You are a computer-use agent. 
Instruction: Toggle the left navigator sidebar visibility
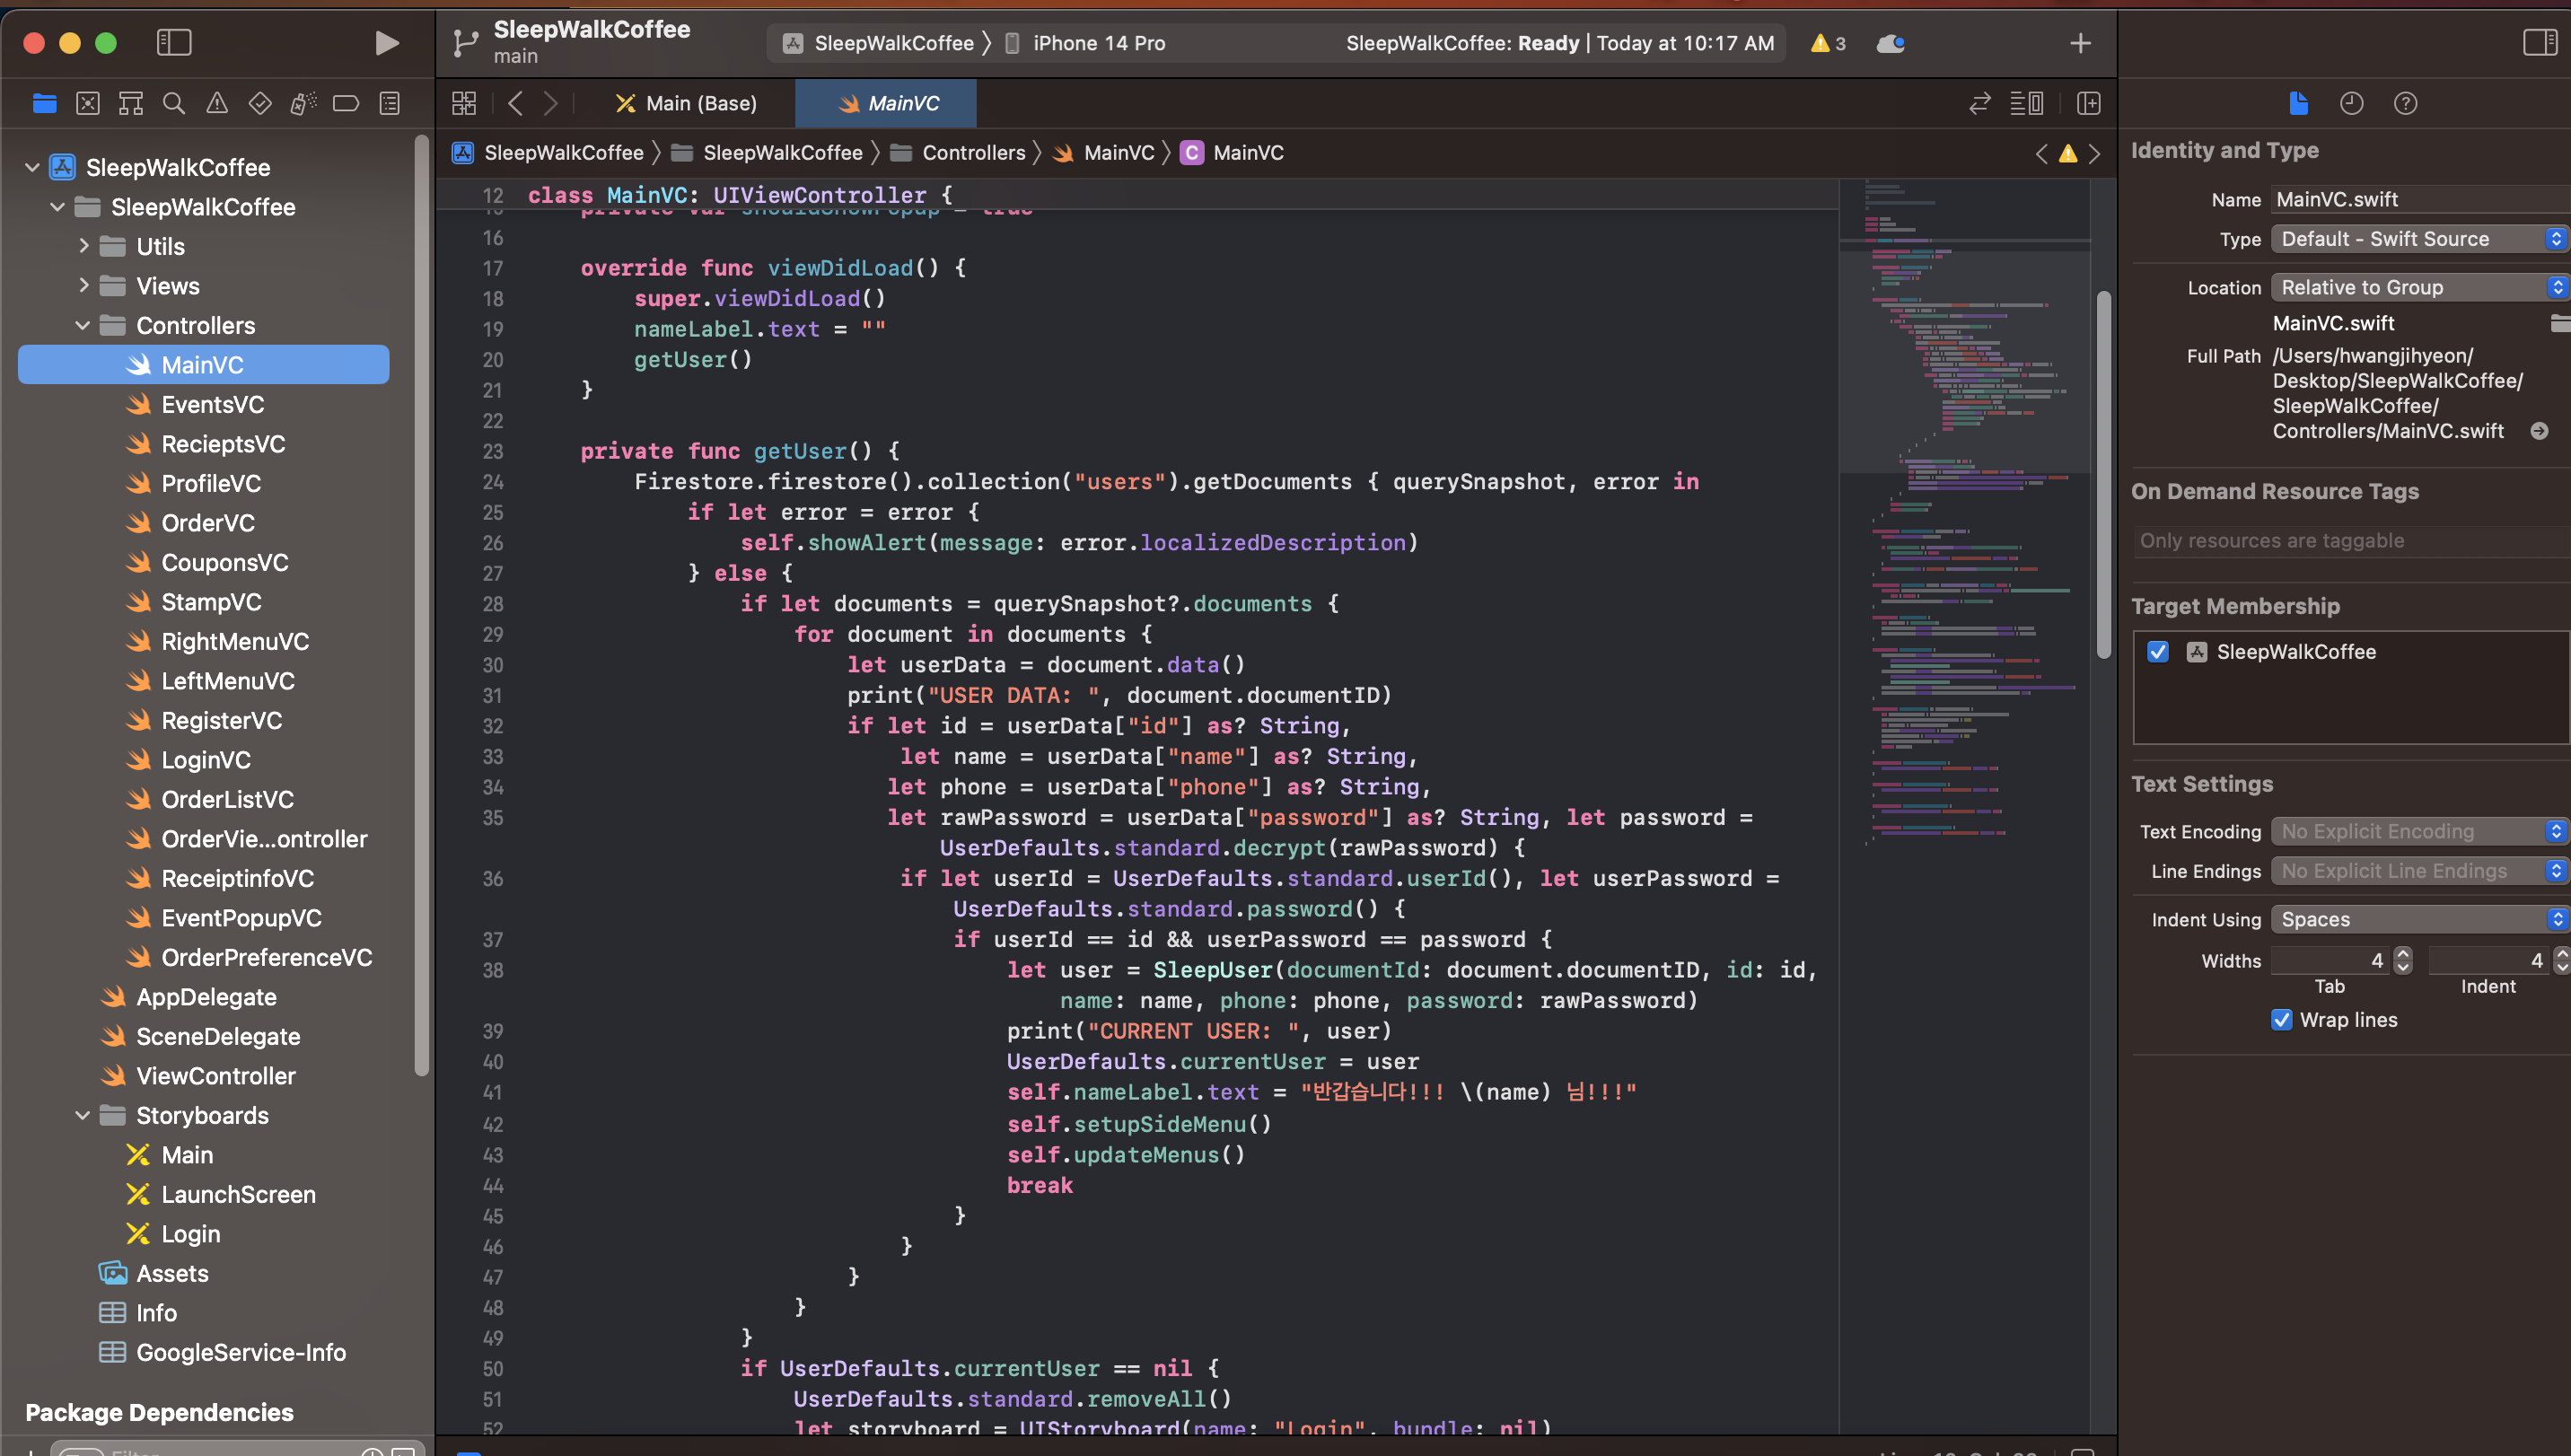coord(174,43)
